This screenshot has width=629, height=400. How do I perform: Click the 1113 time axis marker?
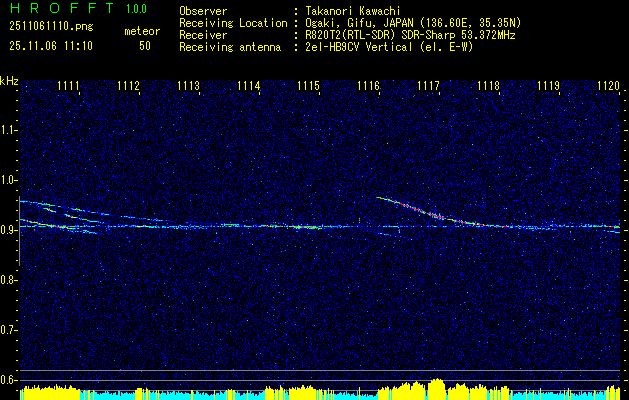(189, 85)
